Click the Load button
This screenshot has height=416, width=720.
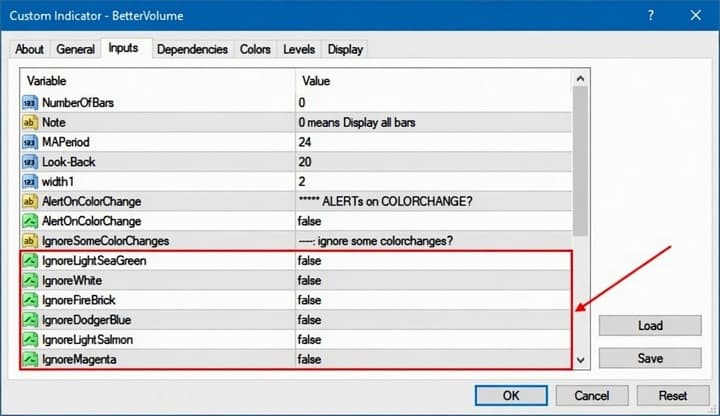pos(650,326)
